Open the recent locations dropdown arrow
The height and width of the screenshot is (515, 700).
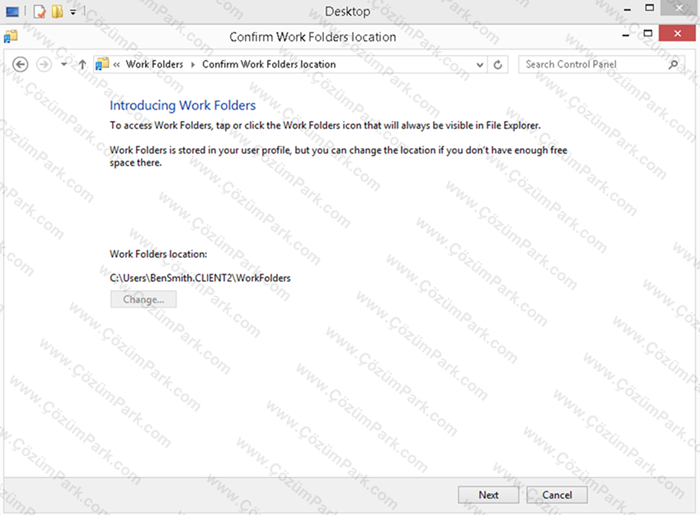pos(64,65)
